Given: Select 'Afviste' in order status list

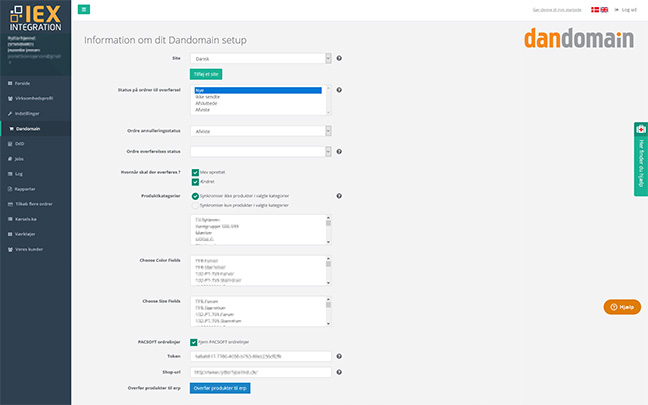Looking at the screenshot, I should click(x=202, y=110).
